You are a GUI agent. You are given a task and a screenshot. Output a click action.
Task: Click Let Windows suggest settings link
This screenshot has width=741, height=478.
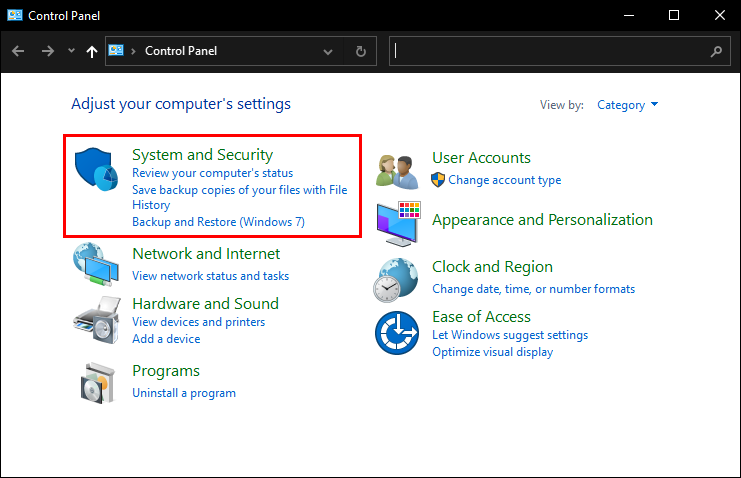(510, 335)
